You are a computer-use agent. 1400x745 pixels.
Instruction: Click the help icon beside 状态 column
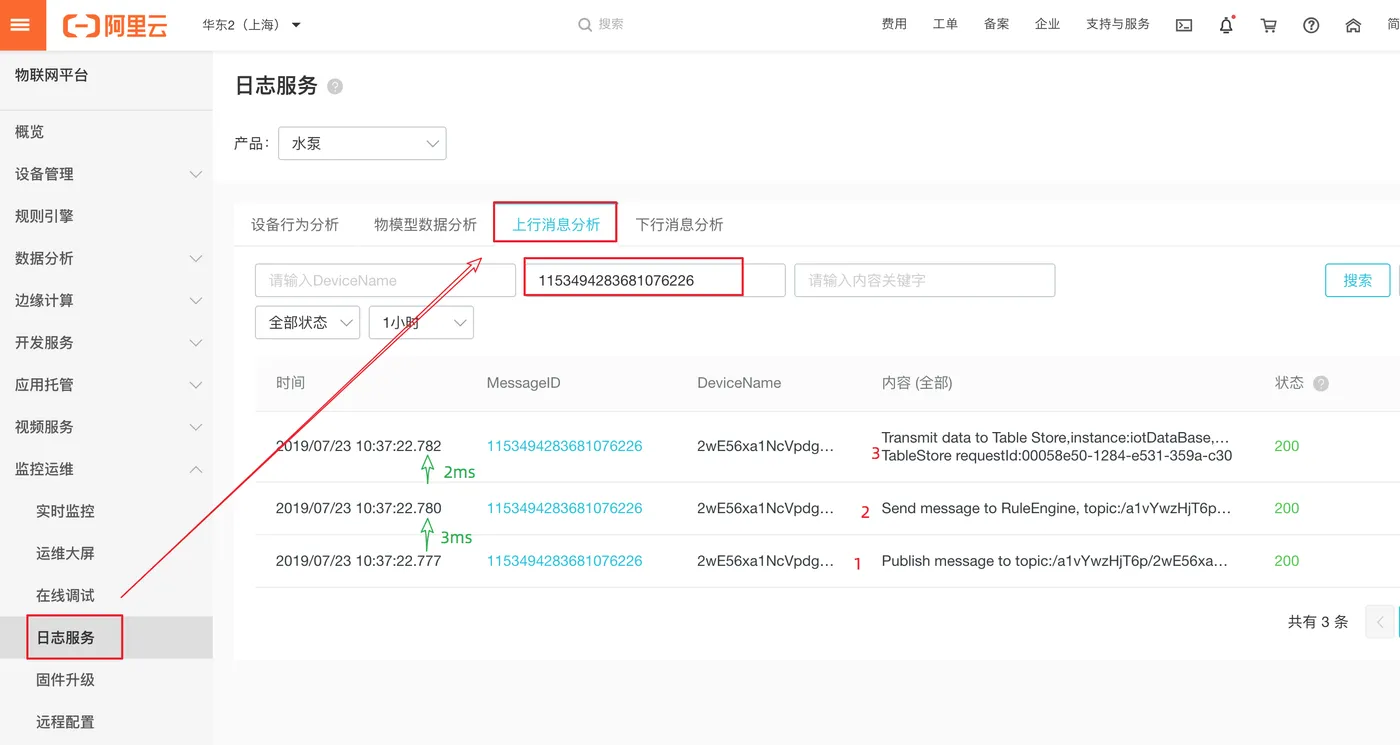pyautogui.click(x=1321, y=384)
